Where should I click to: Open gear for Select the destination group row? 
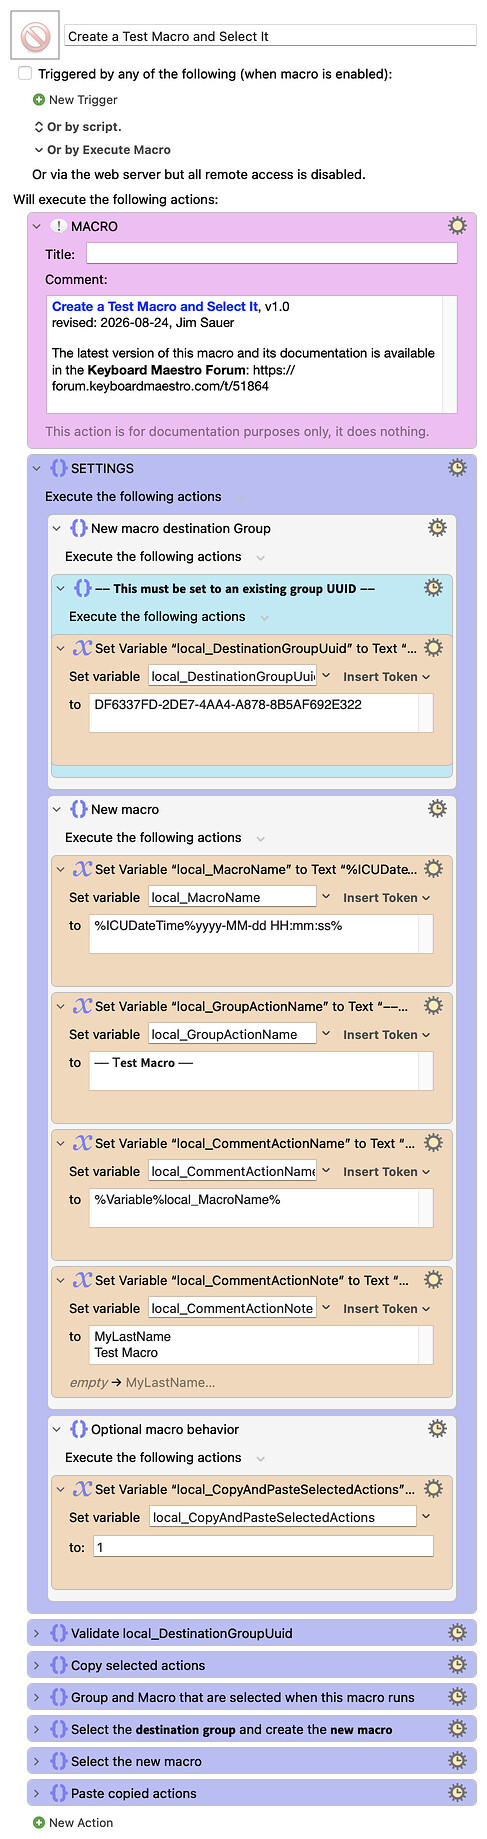coord(457,1729)
